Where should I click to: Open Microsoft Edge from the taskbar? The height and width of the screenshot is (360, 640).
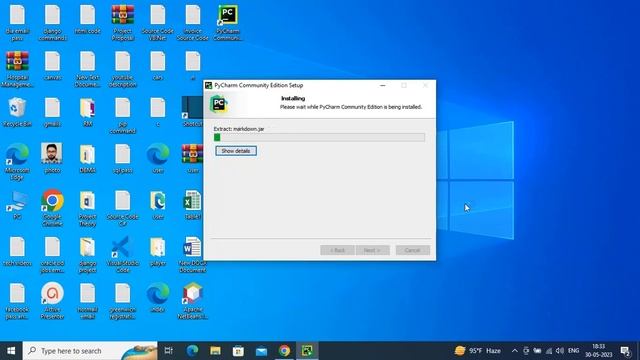pyautogui.click(x=192, y=351)
